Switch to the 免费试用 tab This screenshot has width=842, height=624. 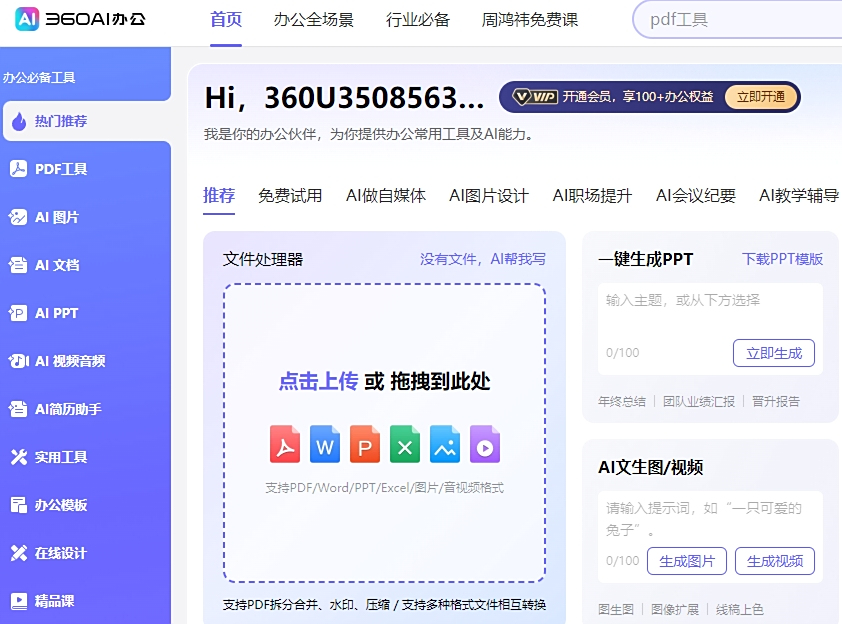[x=288, y=197]
